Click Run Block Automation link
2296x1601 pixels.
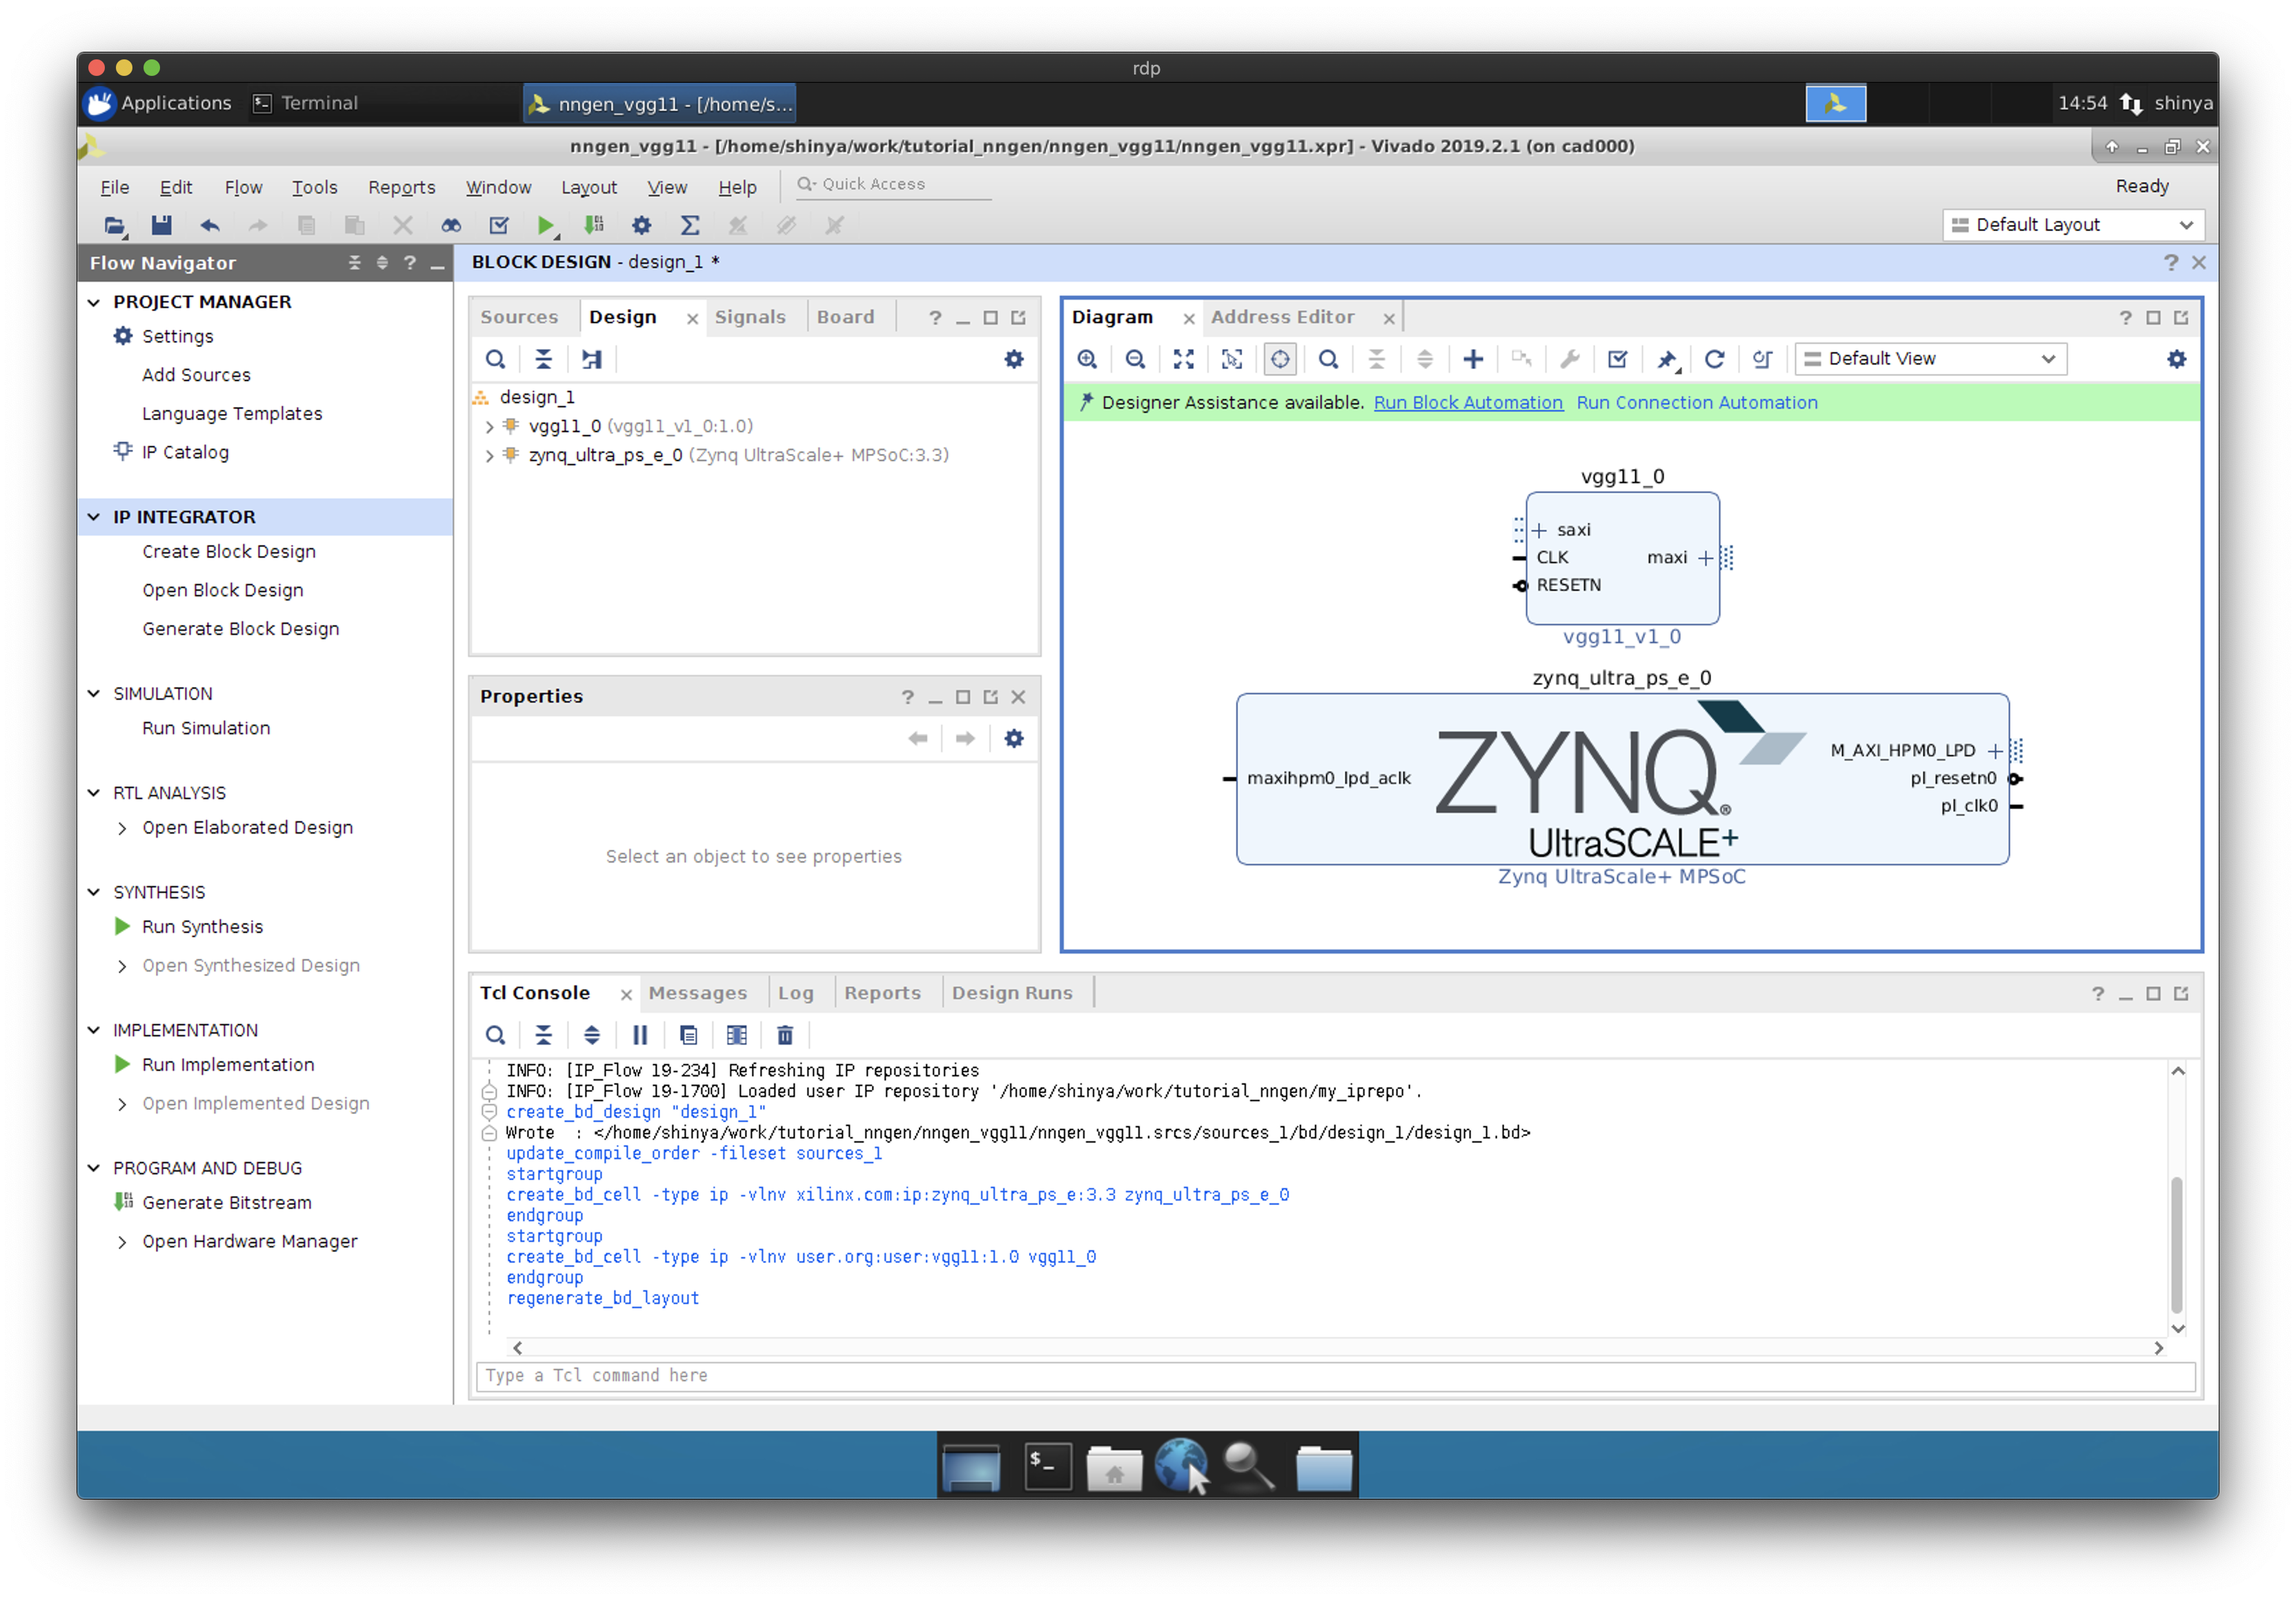click(1467, 402)
